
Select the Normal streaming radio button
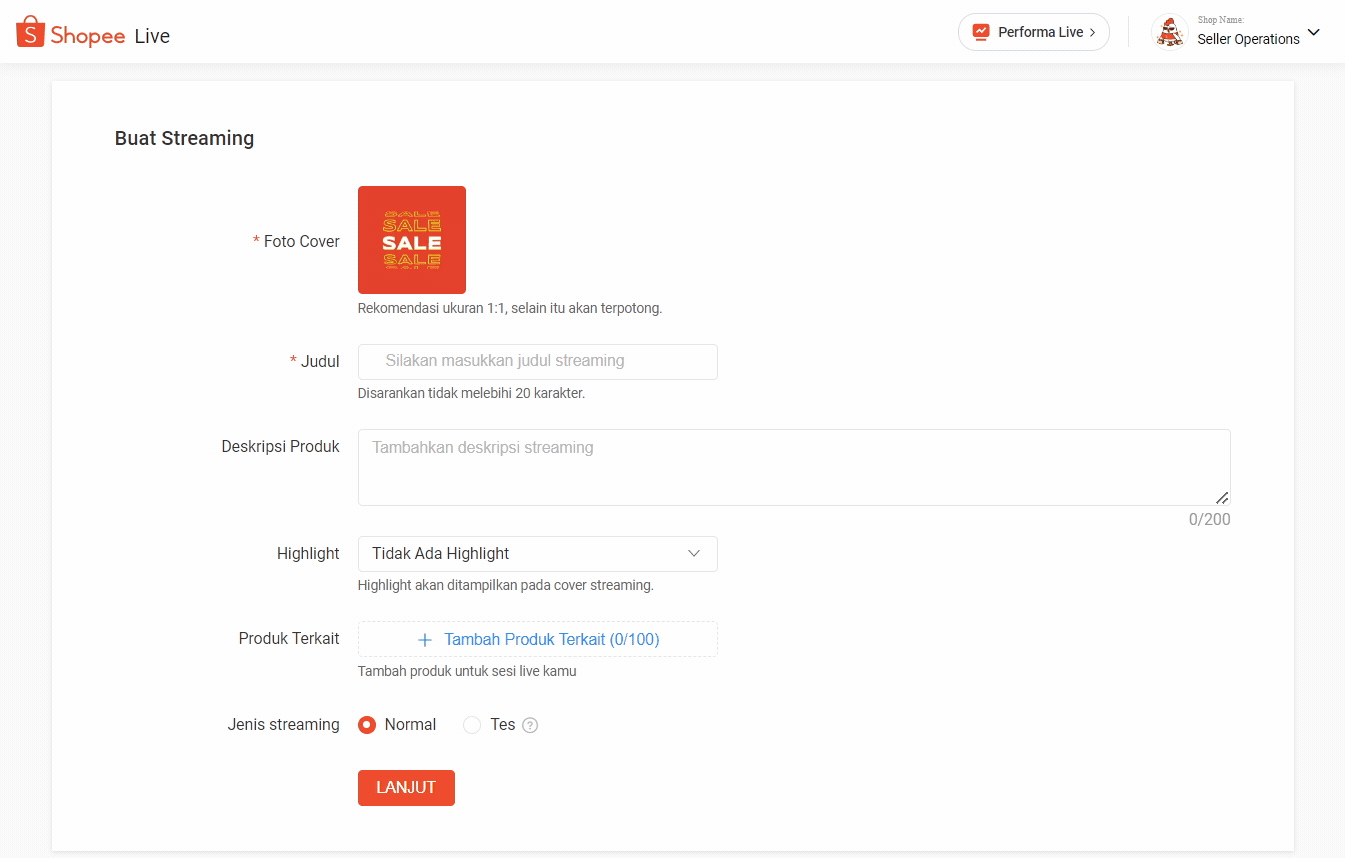367,725
